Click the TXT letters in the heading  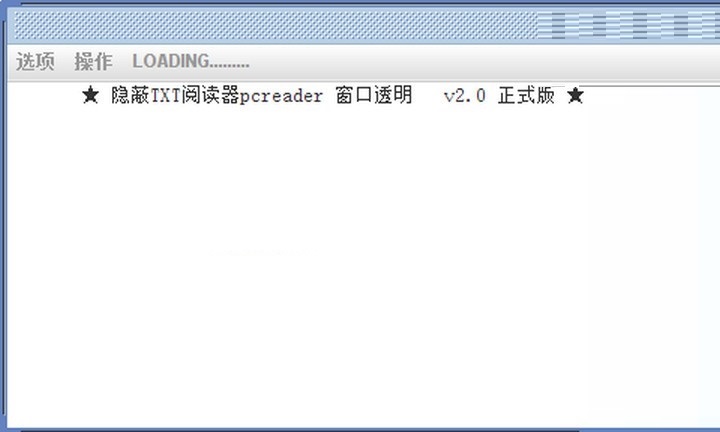pos(165,95)
